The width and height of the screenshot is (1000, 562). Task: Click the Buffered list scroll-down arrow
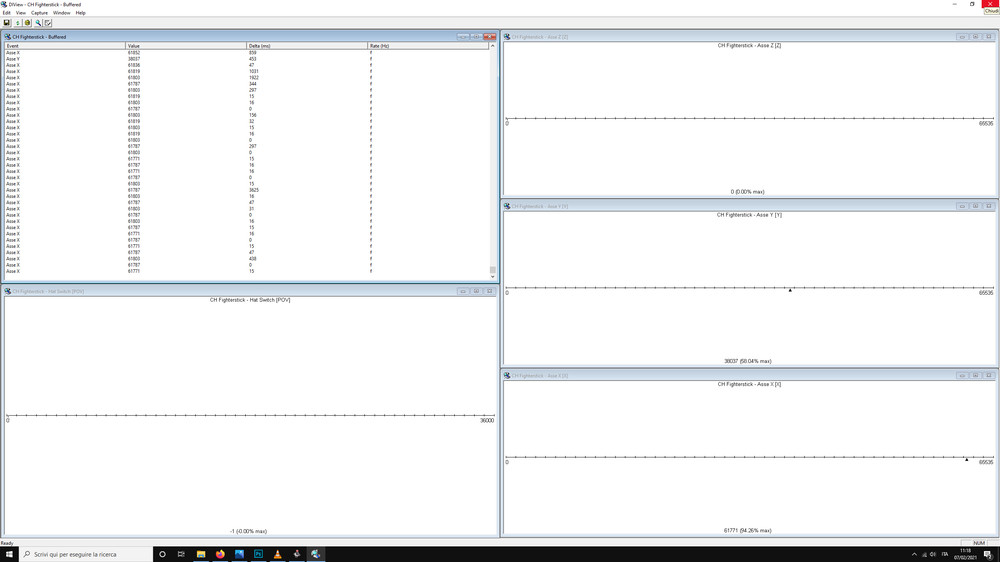pyautogui.click(x=492, y=277)
